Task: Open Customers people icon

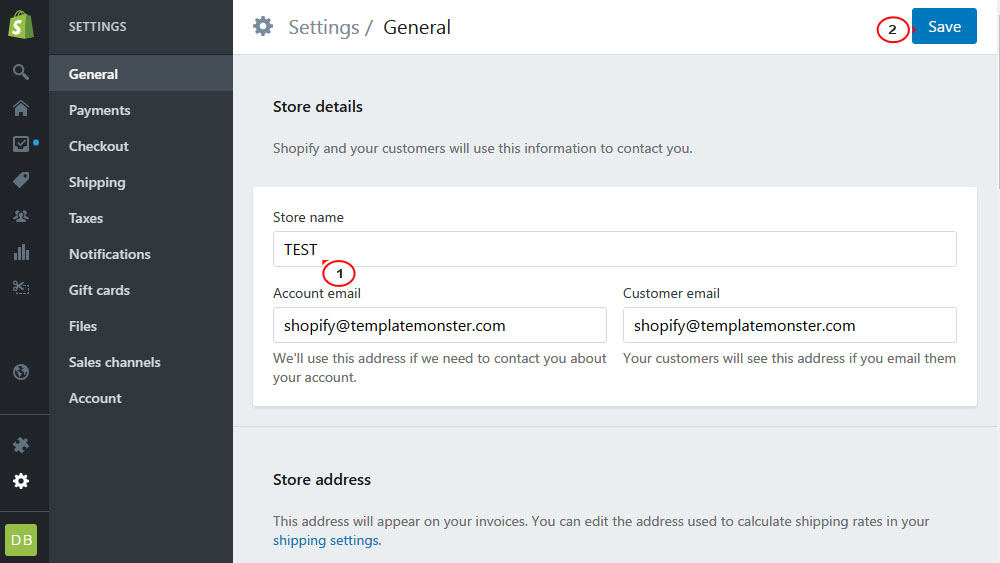Action: coord(21,216)
